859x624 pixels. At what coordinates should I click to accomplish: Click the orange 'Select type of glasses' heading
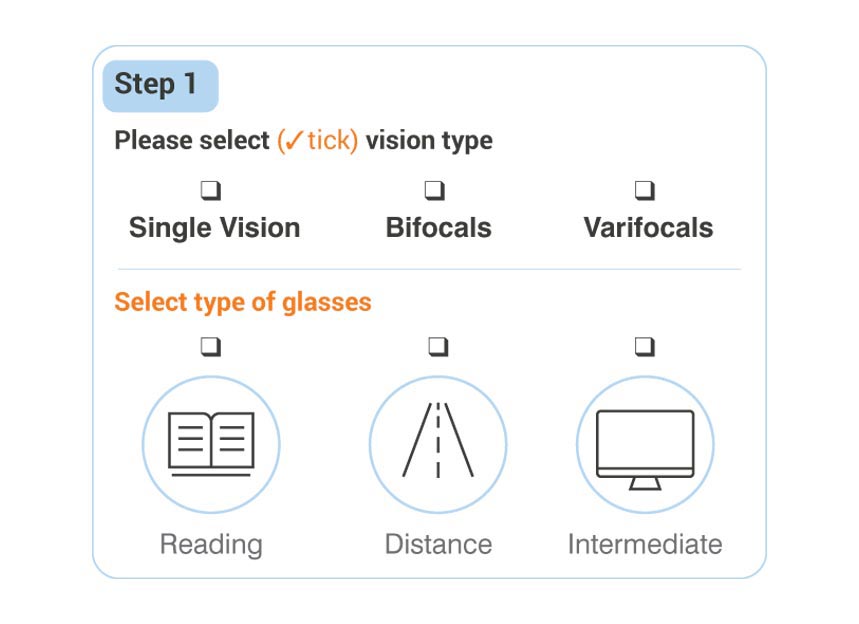[243, 302]
